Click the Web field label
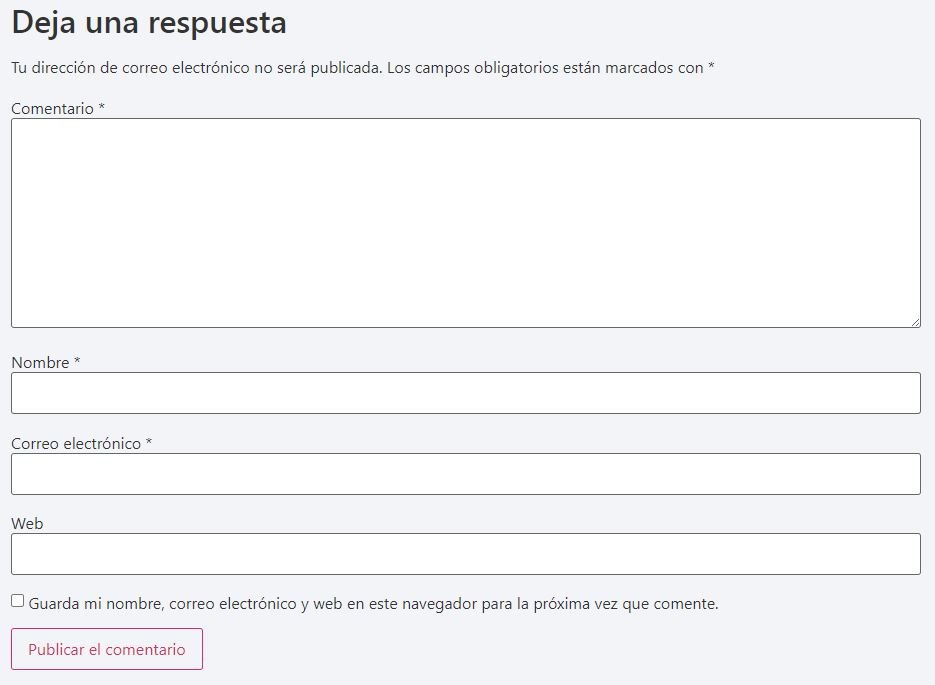Screen dimensions: 935x685 tap(27, 523)
